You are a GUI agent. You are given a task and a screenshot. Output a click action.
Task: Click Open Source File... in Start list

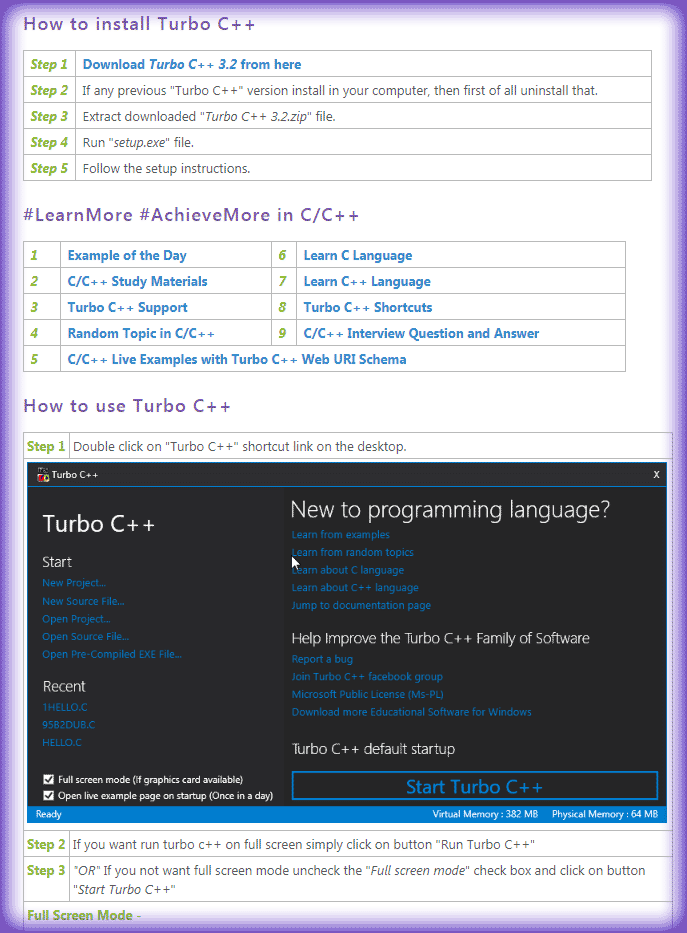pyautogui.click(x=86, y=636)
